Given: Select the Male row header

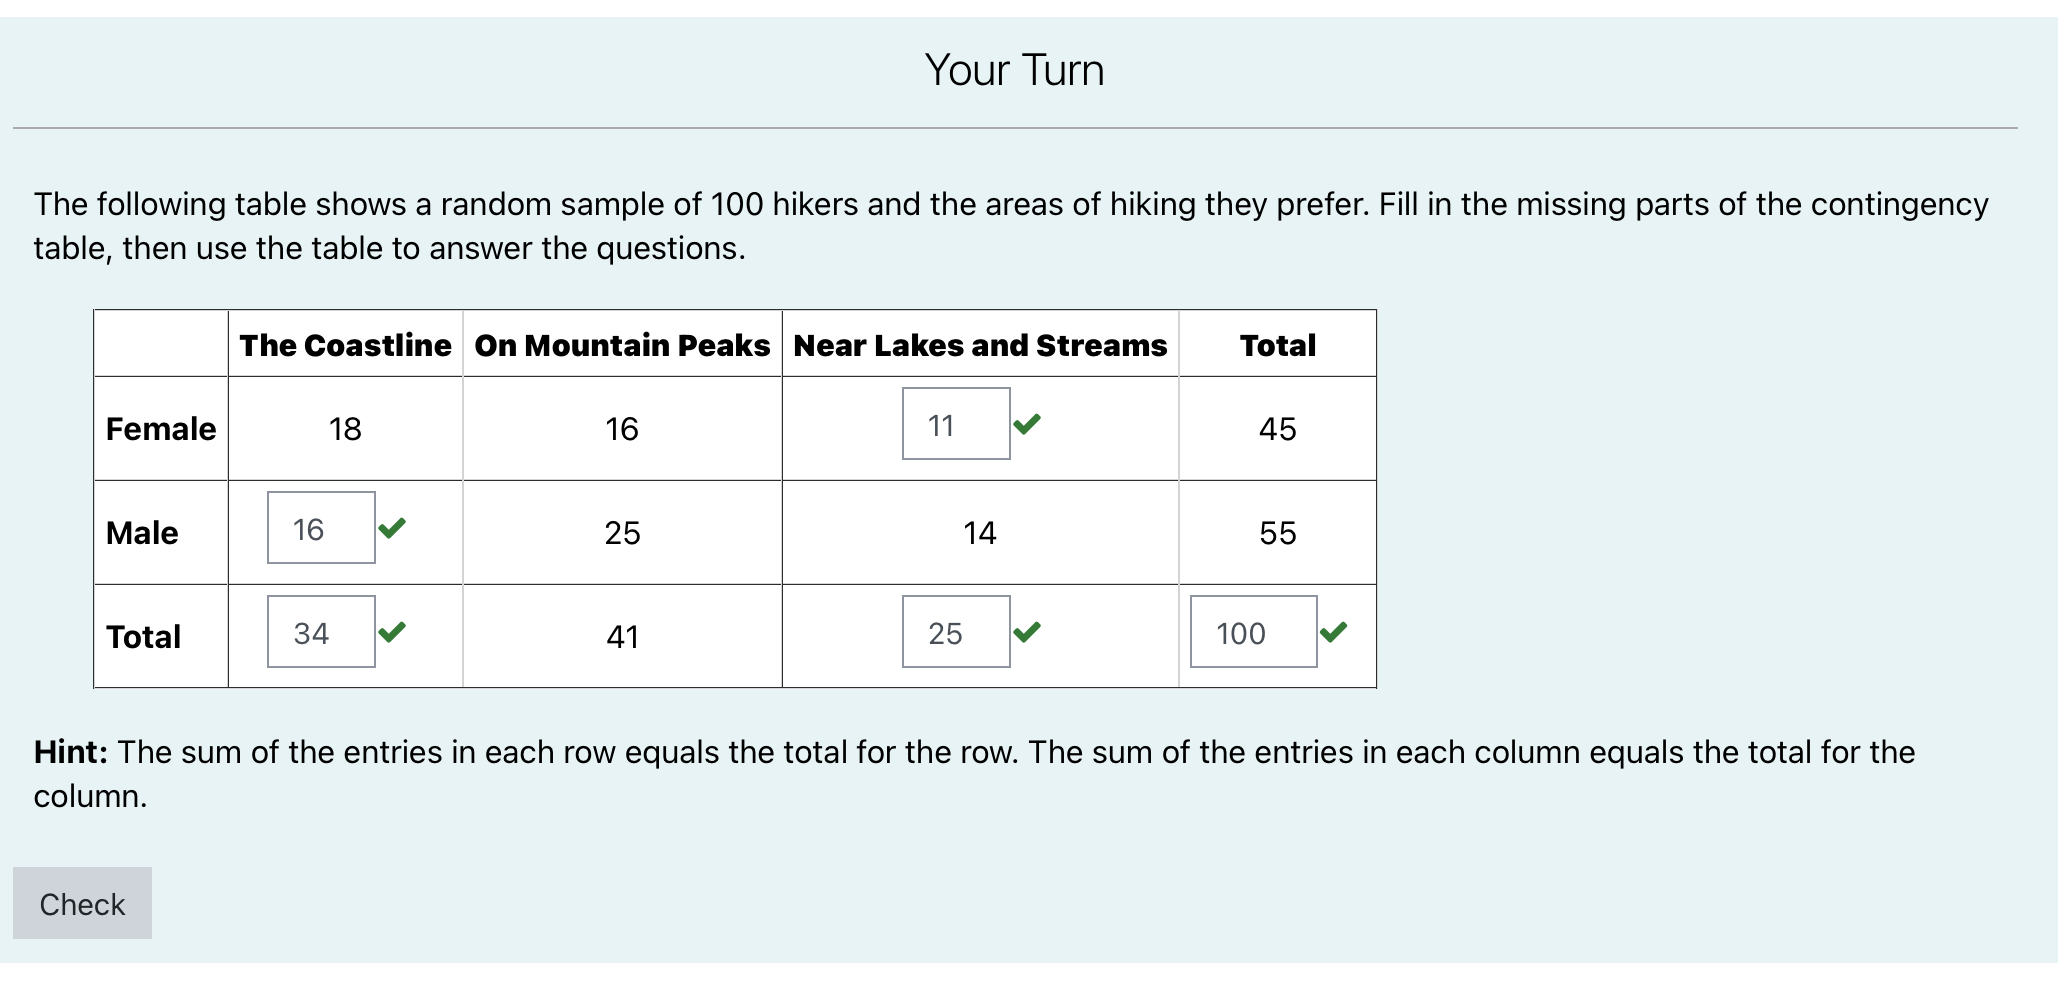Looking at the screenshot, I should coord(142,533).
